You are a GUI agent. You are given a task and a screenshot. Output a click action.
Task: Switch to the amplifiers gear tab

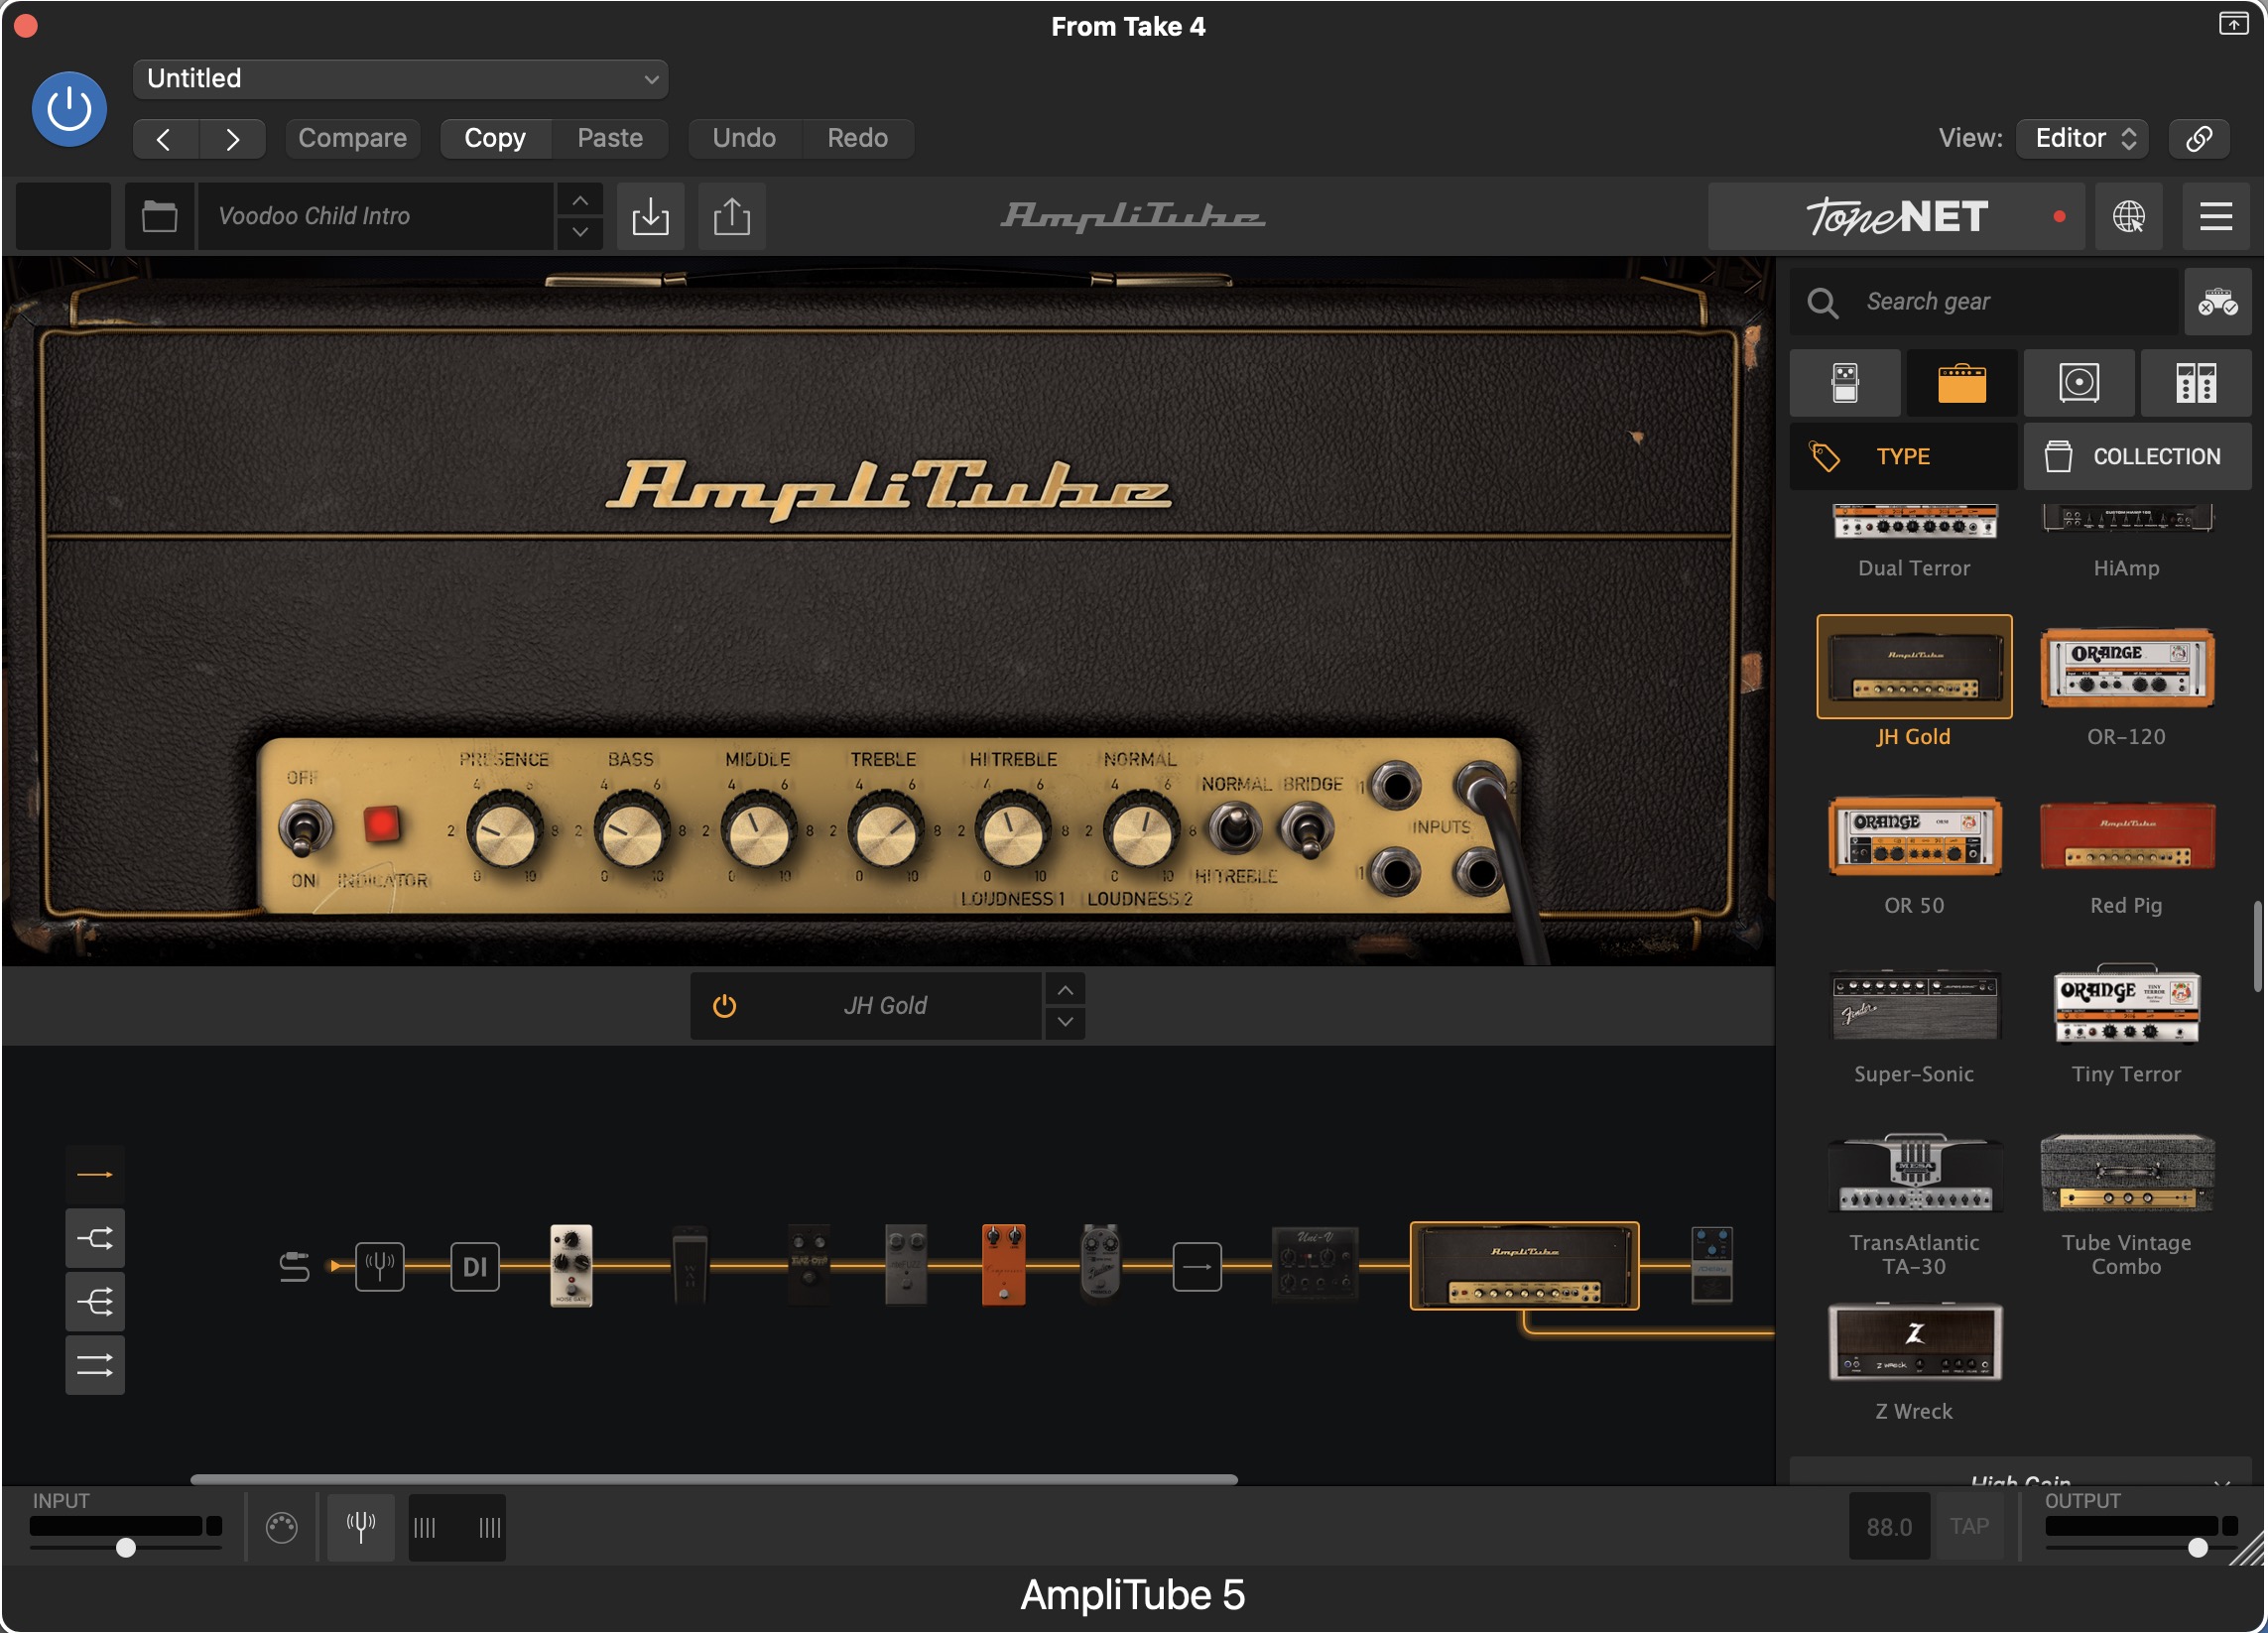[1961, 383]
